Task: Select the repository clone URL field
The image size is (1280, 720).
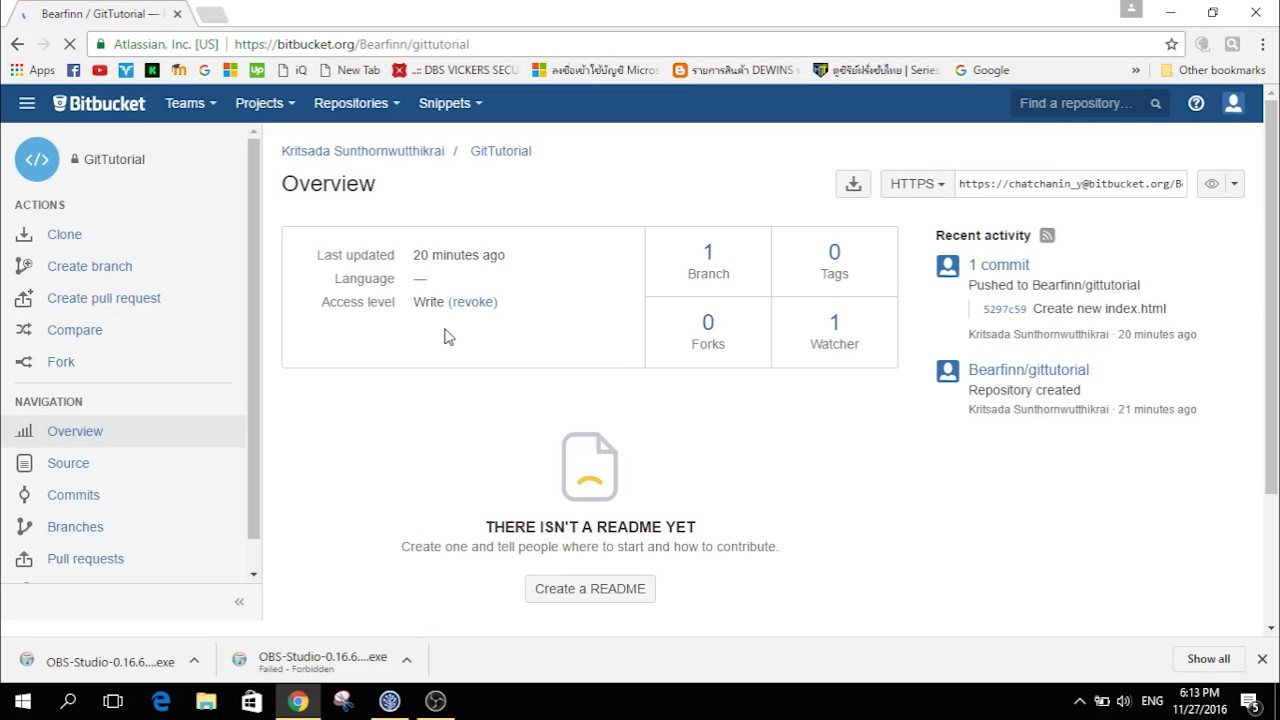Action: (1070, 184)
